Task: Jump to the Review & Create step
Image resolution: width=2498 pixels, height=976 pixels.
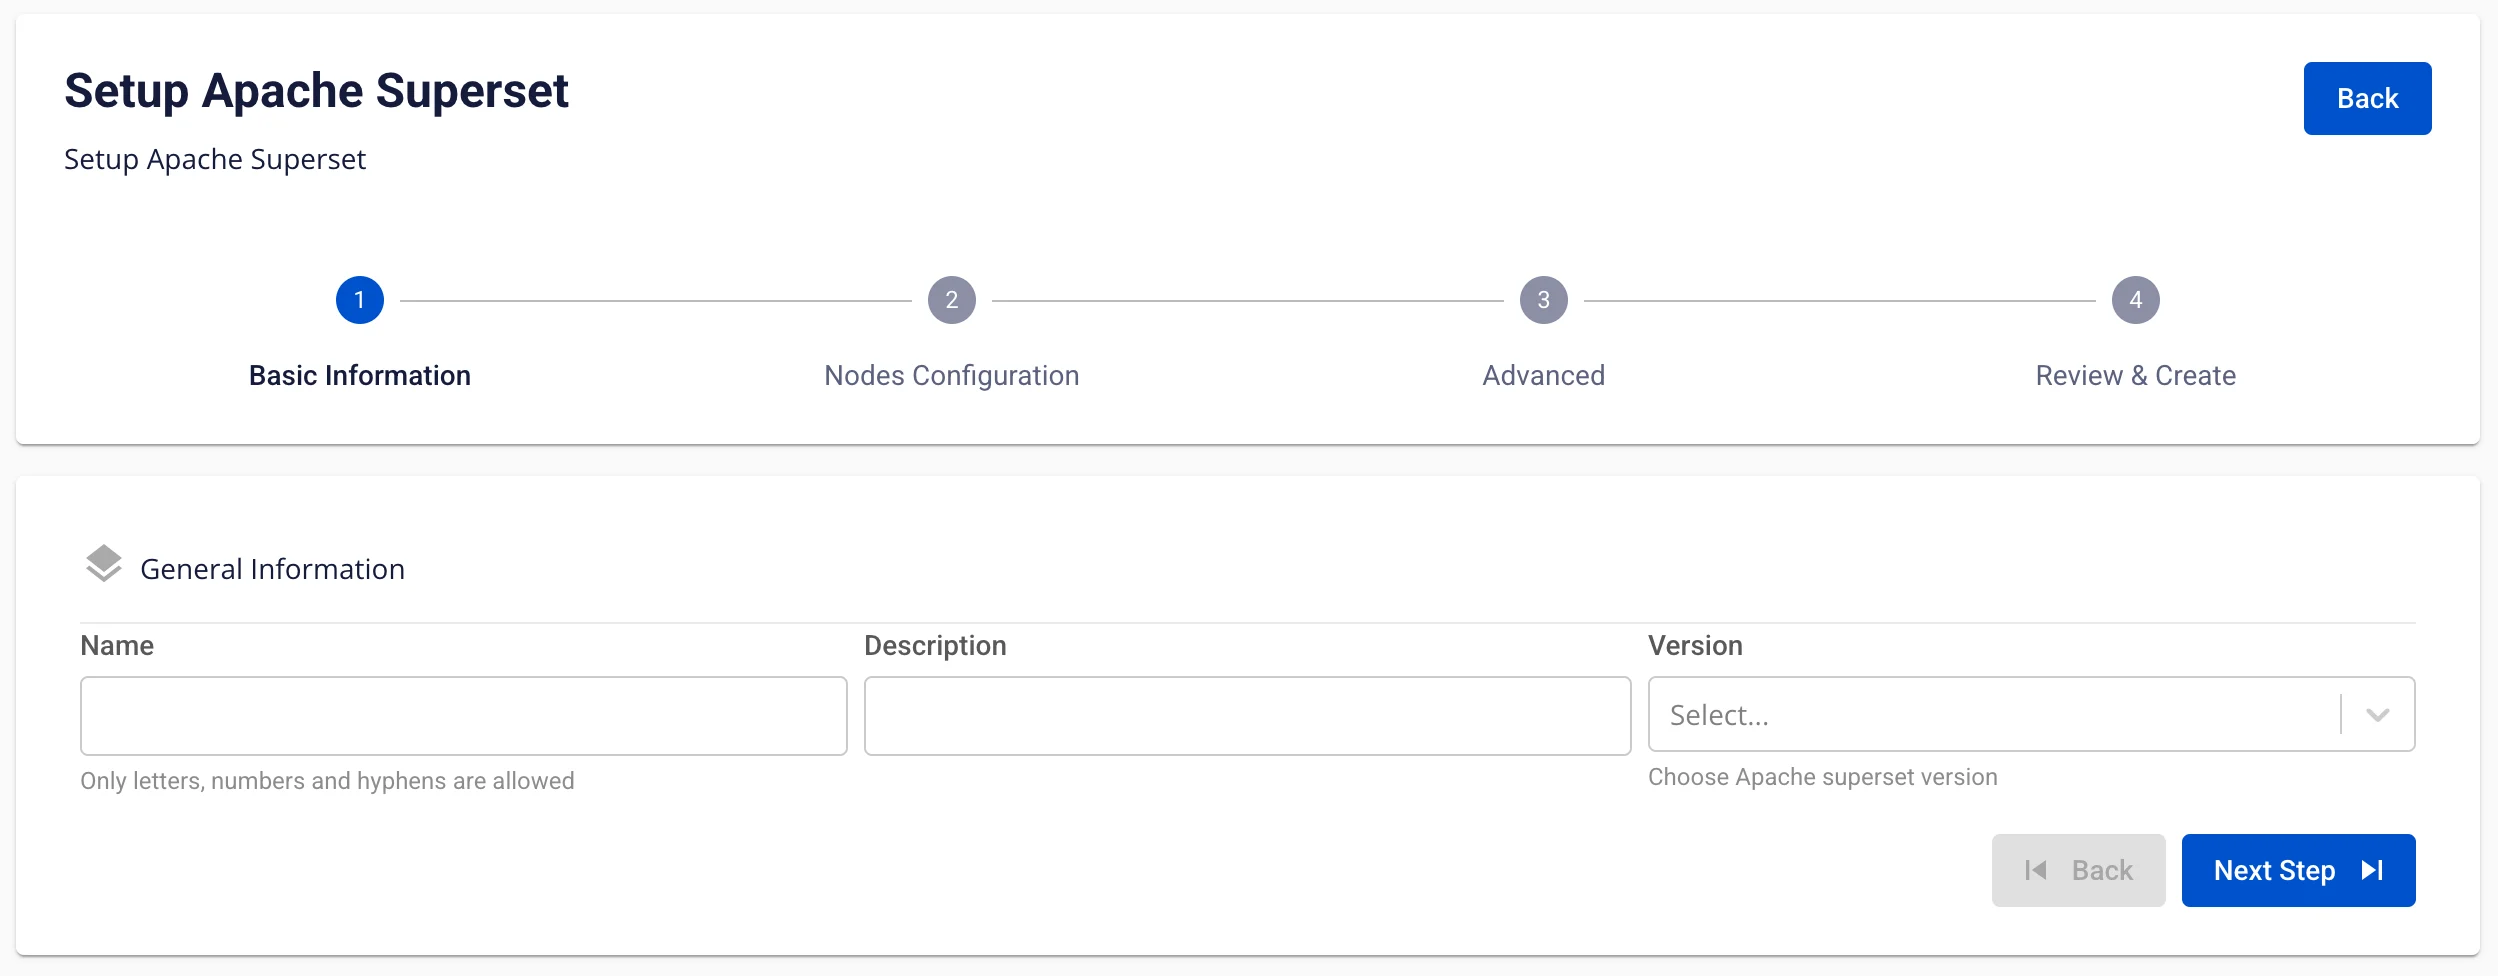Action: coord(2136,375)
